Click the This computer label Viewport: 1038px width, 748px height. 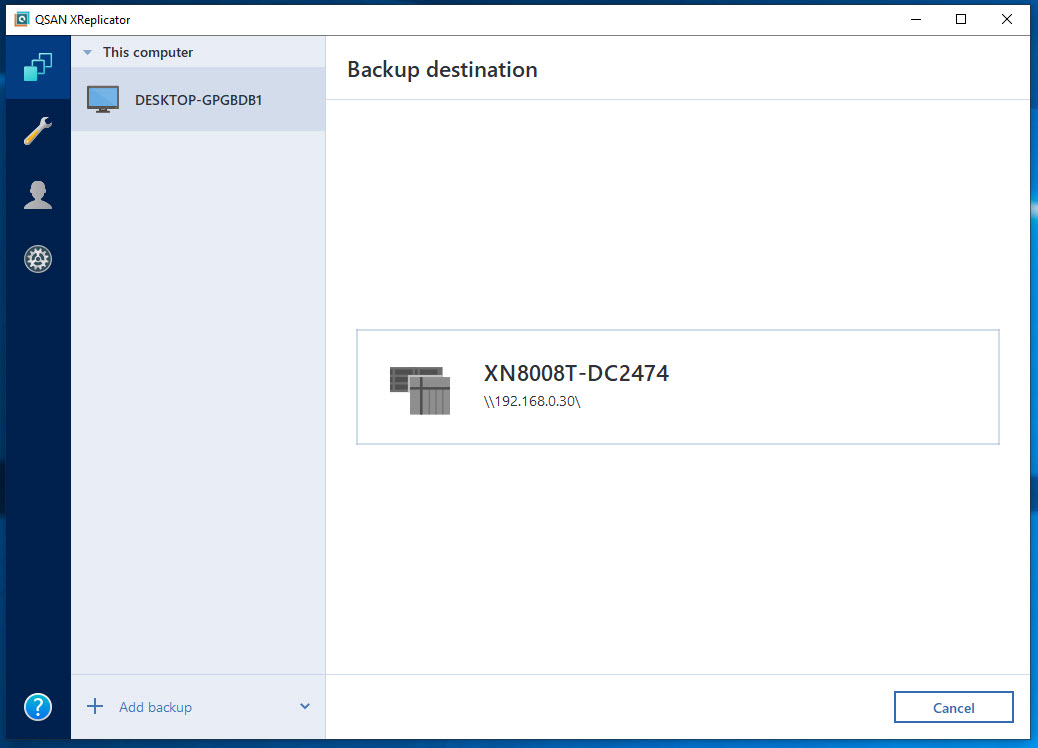click(148, 52)
